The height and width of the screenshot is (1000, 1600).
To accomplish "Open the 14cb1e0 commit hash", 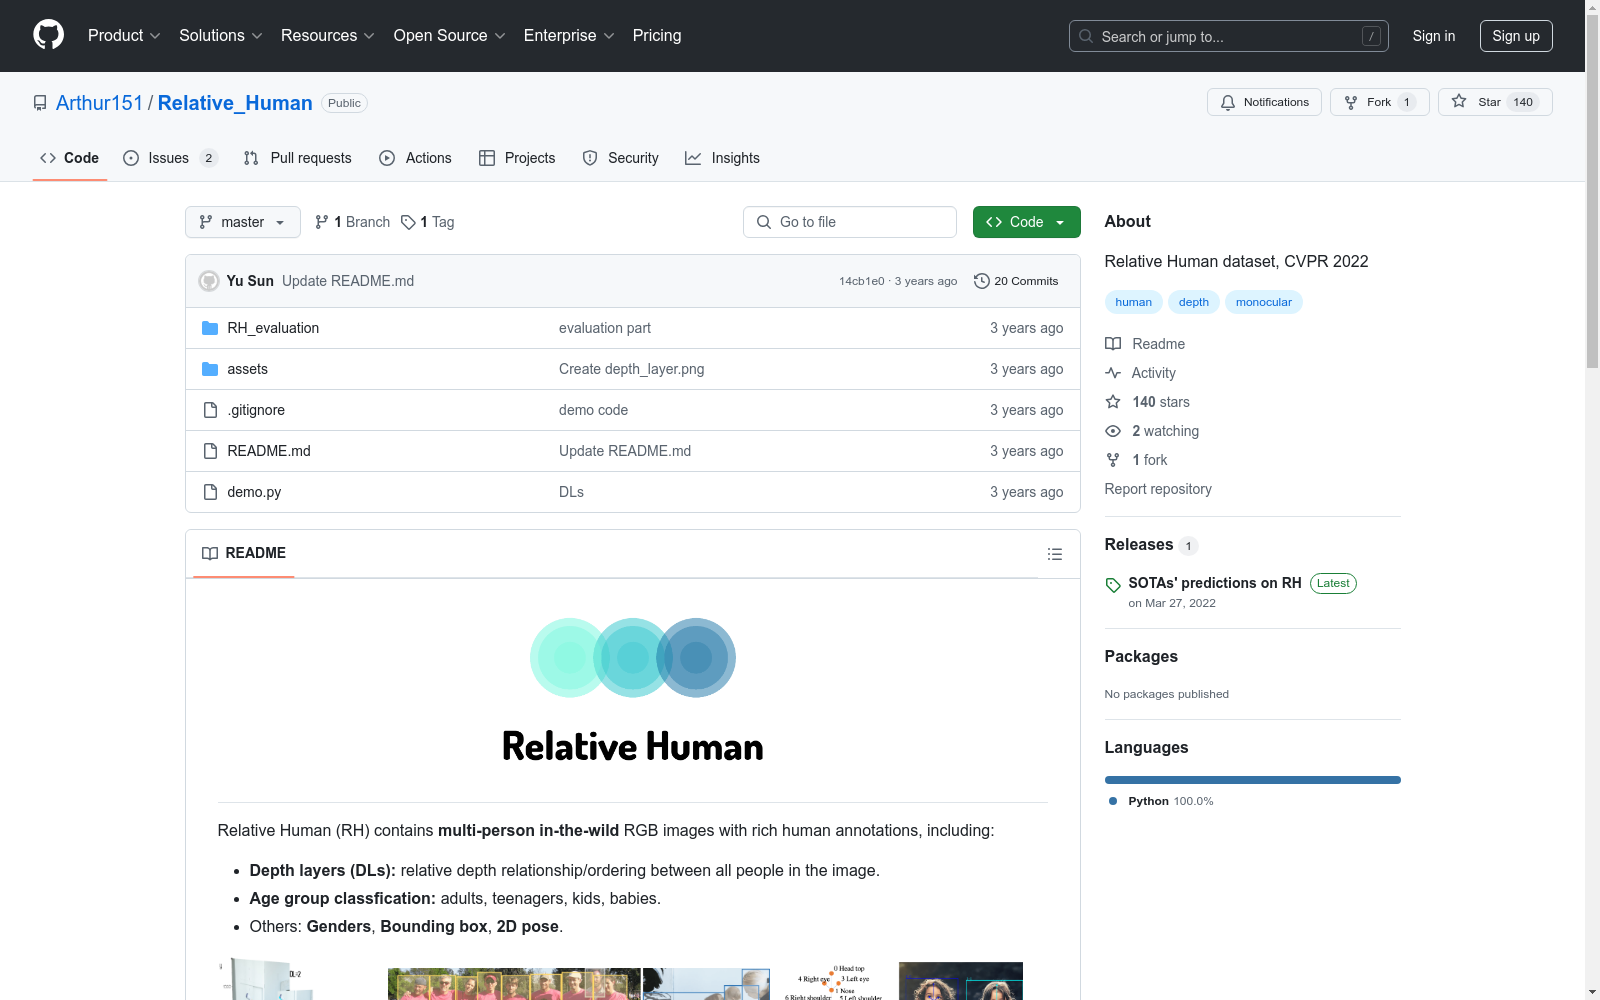I will click(862, 281).
